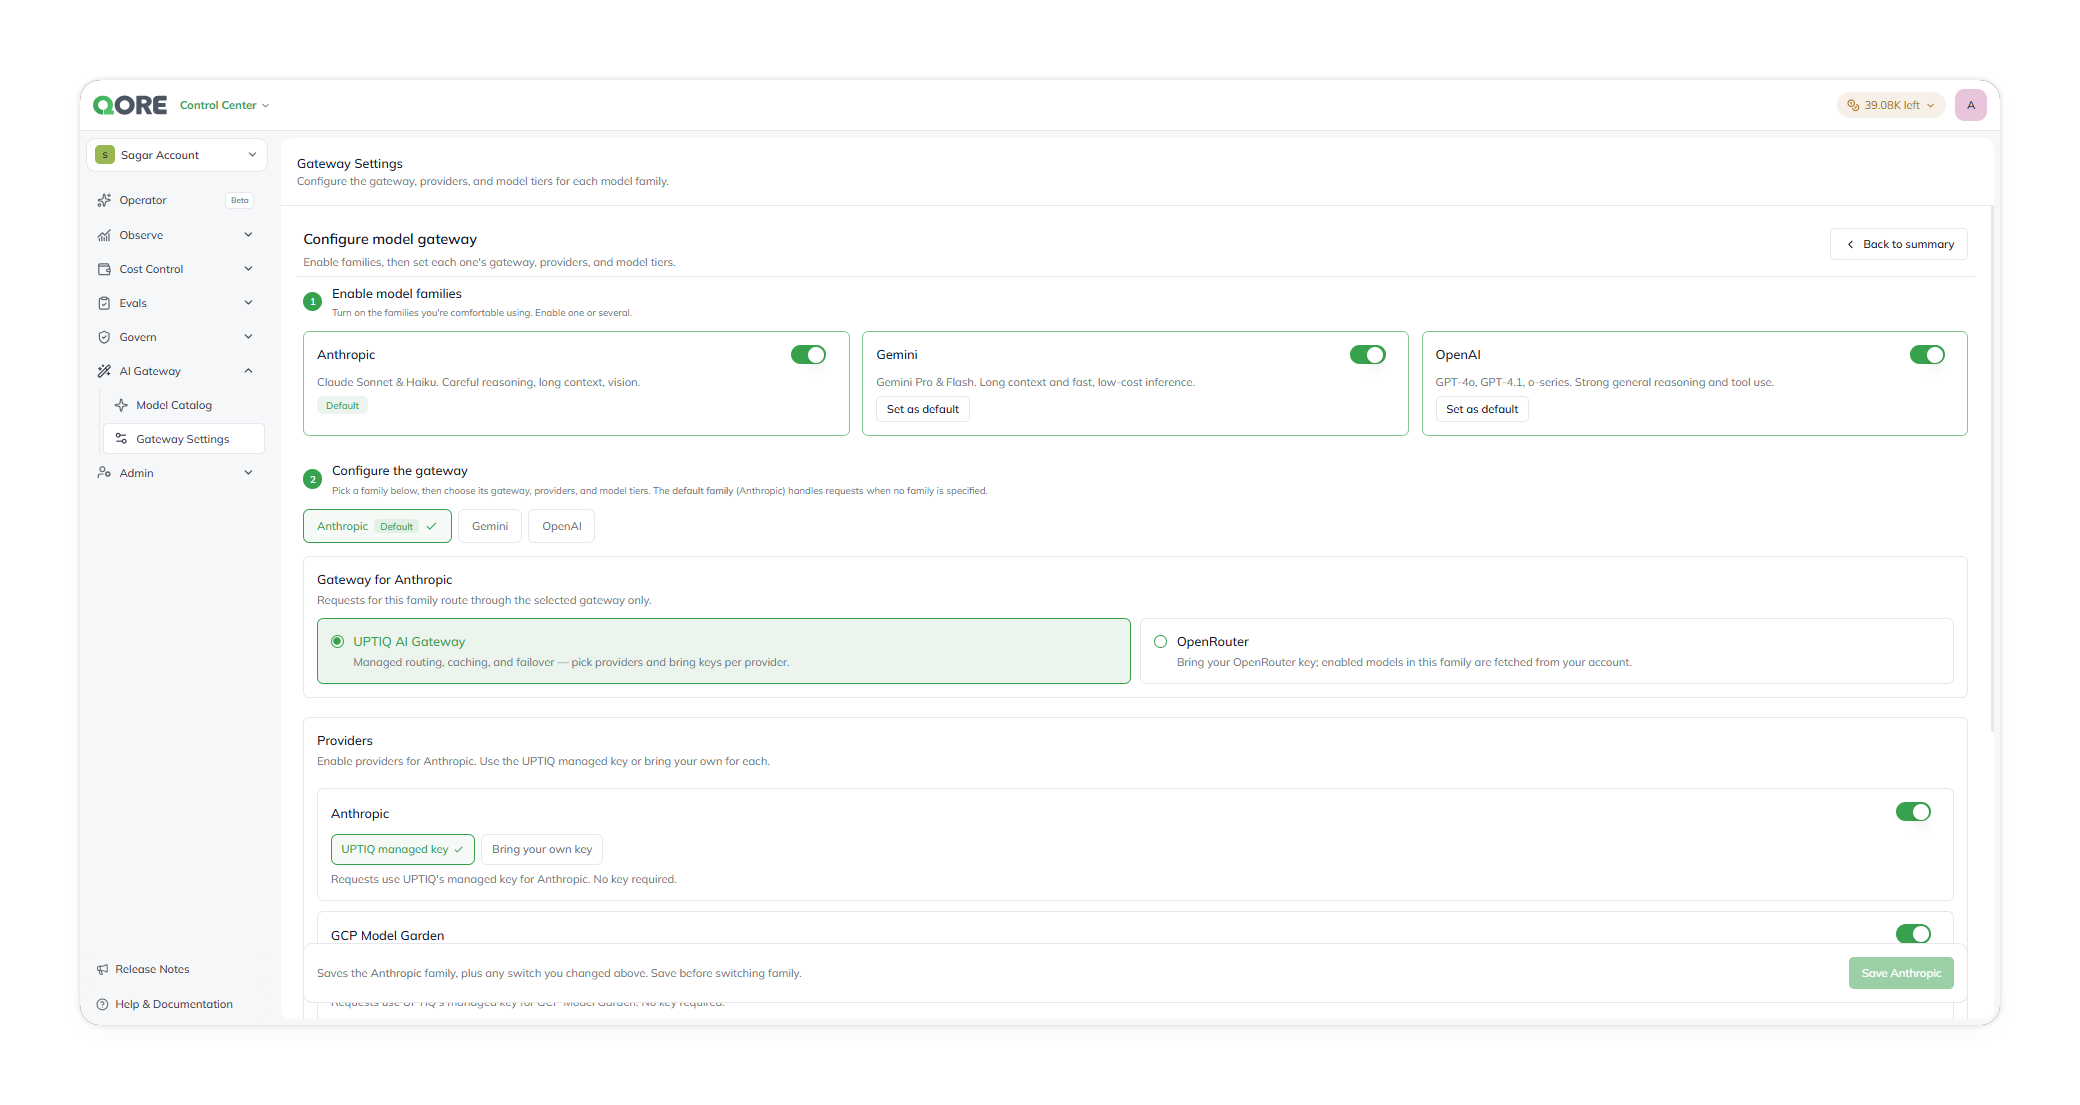Click the credits coin icon
The image size is (2080, 1105).
point(1853,105)
